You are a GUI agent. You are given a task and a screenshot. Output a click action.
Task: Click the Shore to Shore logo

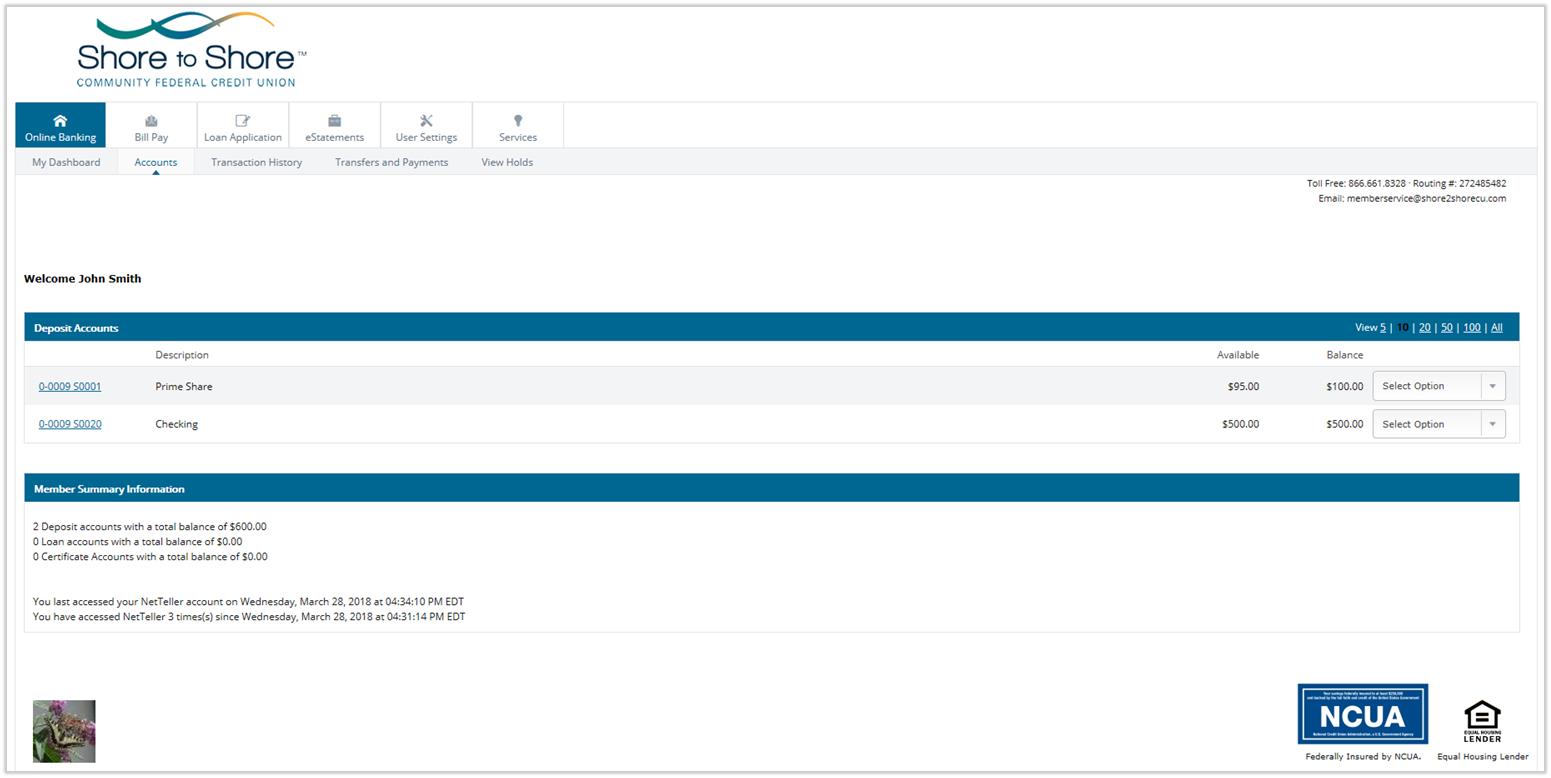click(191, 50)
